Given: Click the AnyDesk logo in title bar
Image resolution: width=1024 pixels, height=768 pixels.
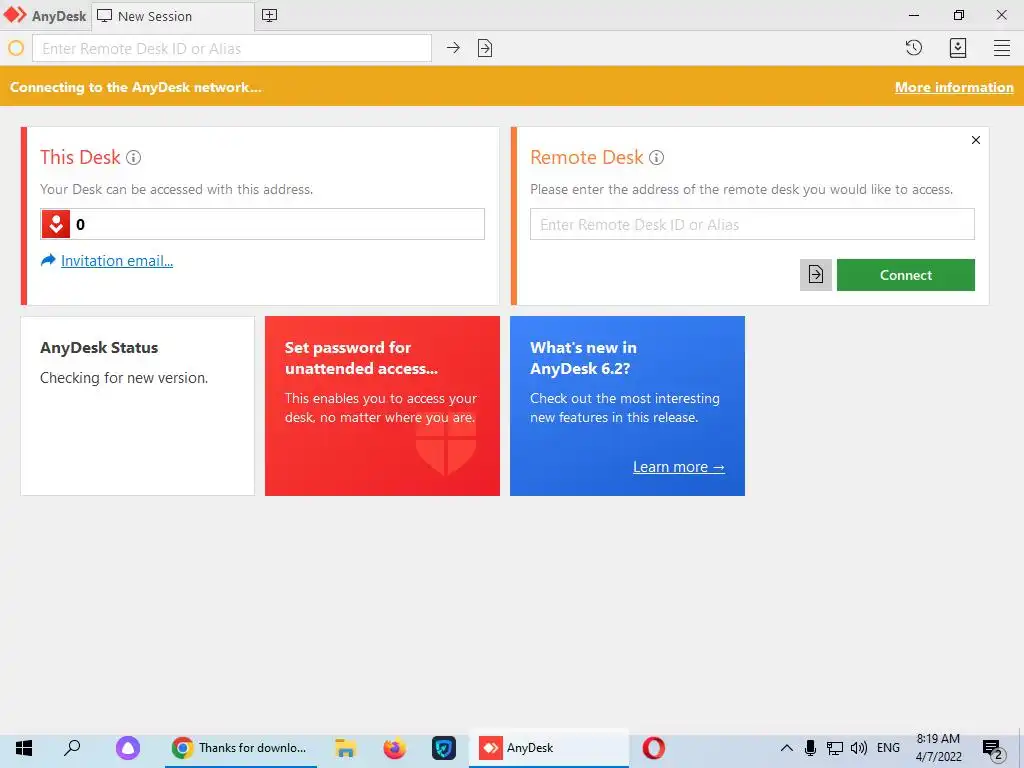Looking at the screenshot, I should pyautogui.click(x=15, y=15).
